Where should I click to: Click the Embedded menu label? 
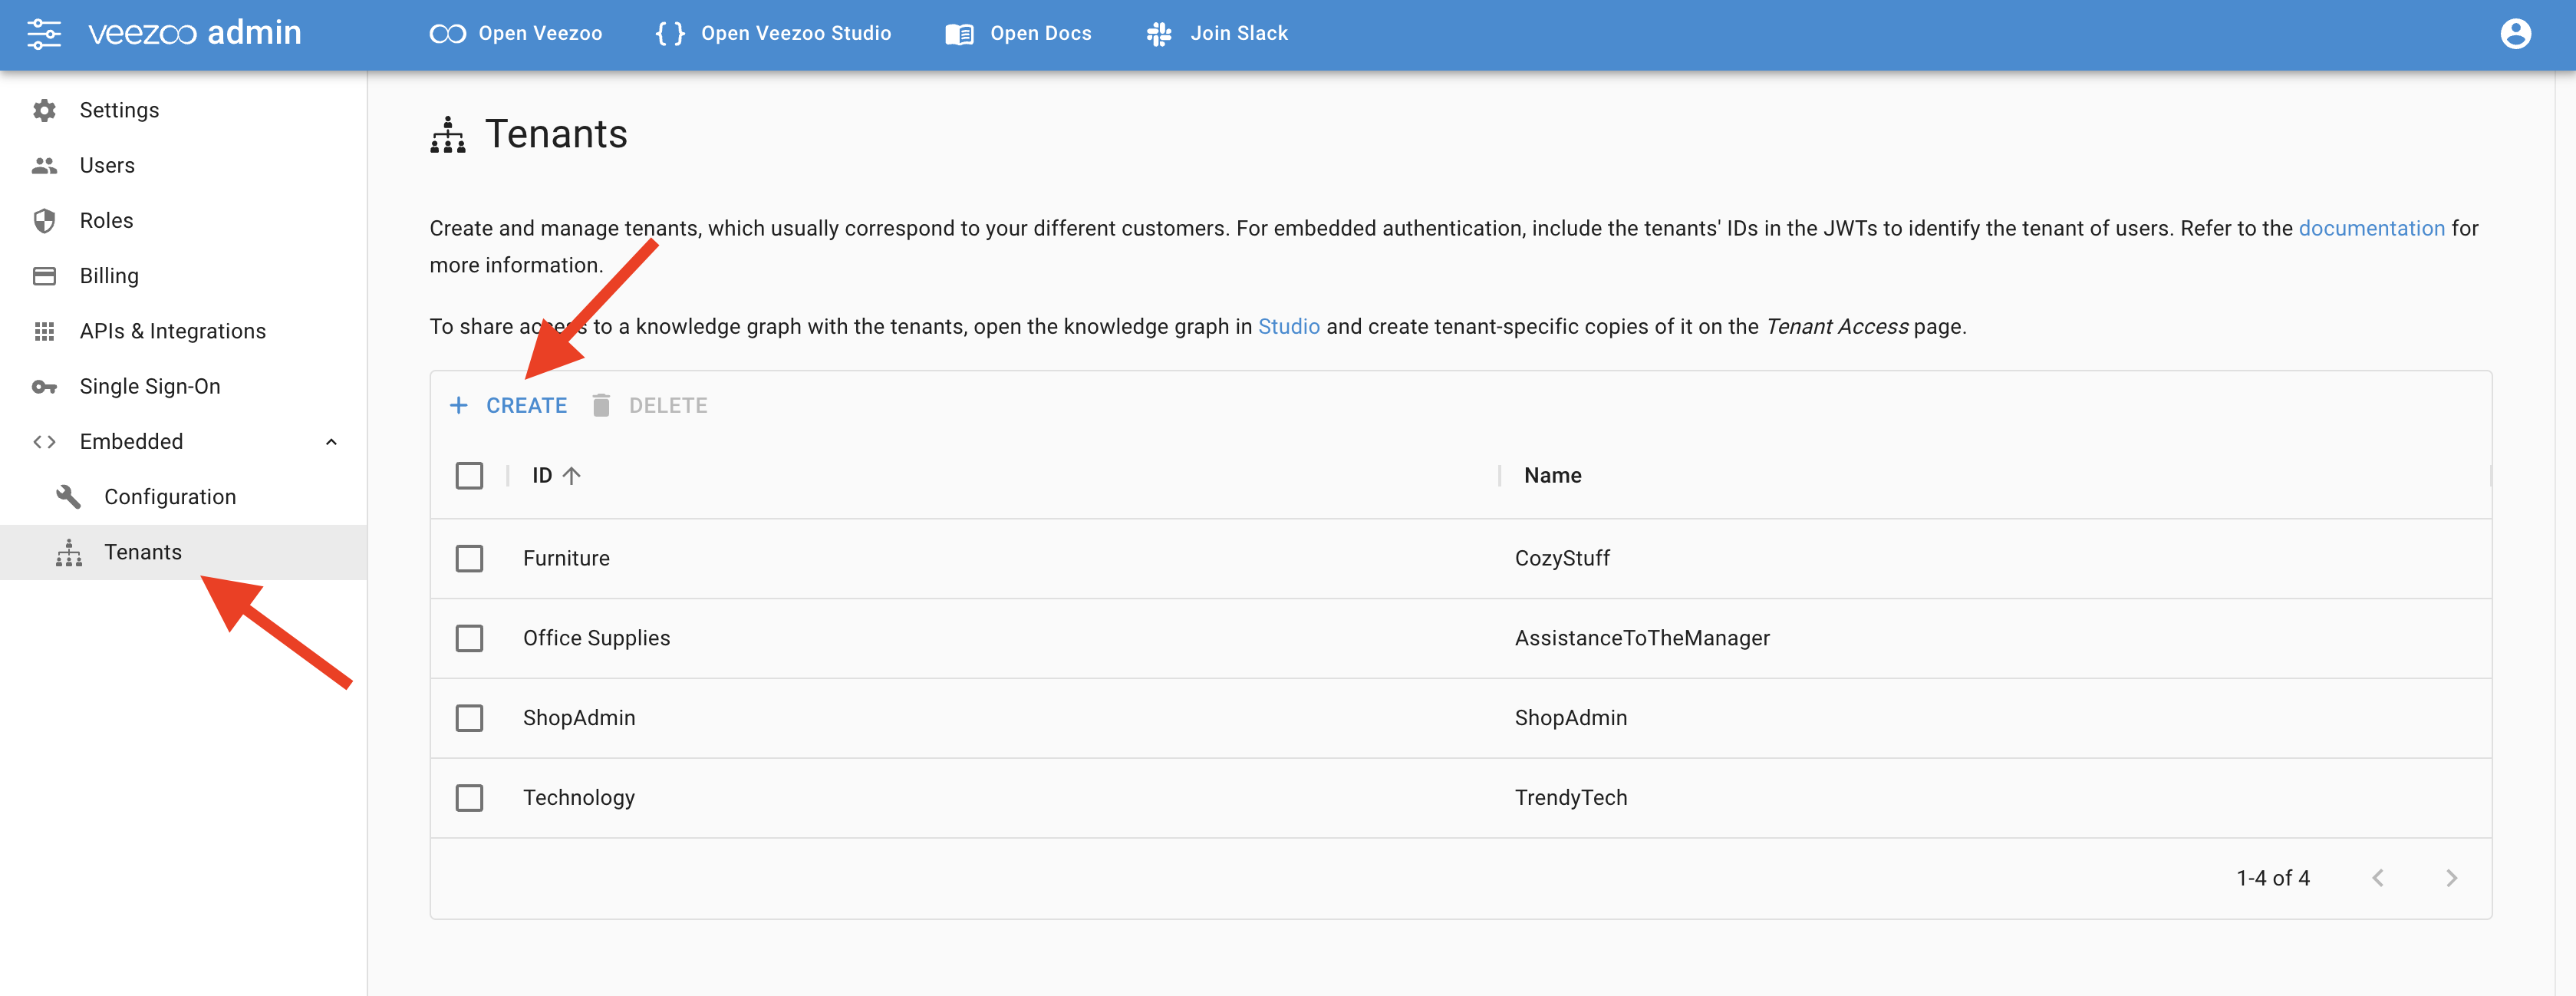pyautogui.click(x=131, y=442)
